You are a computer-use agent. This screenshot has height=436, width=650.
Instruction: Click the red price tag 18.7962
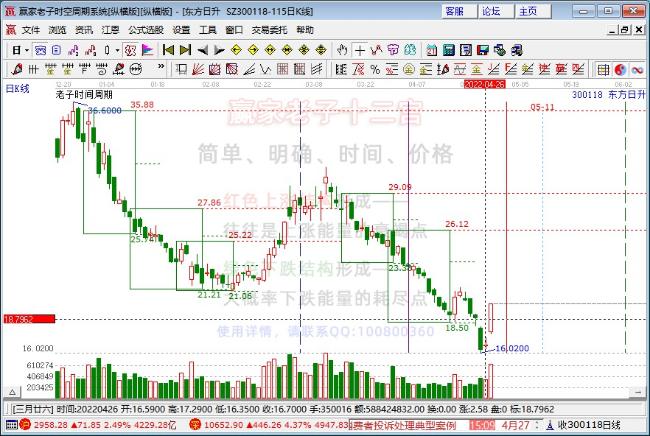29,319
